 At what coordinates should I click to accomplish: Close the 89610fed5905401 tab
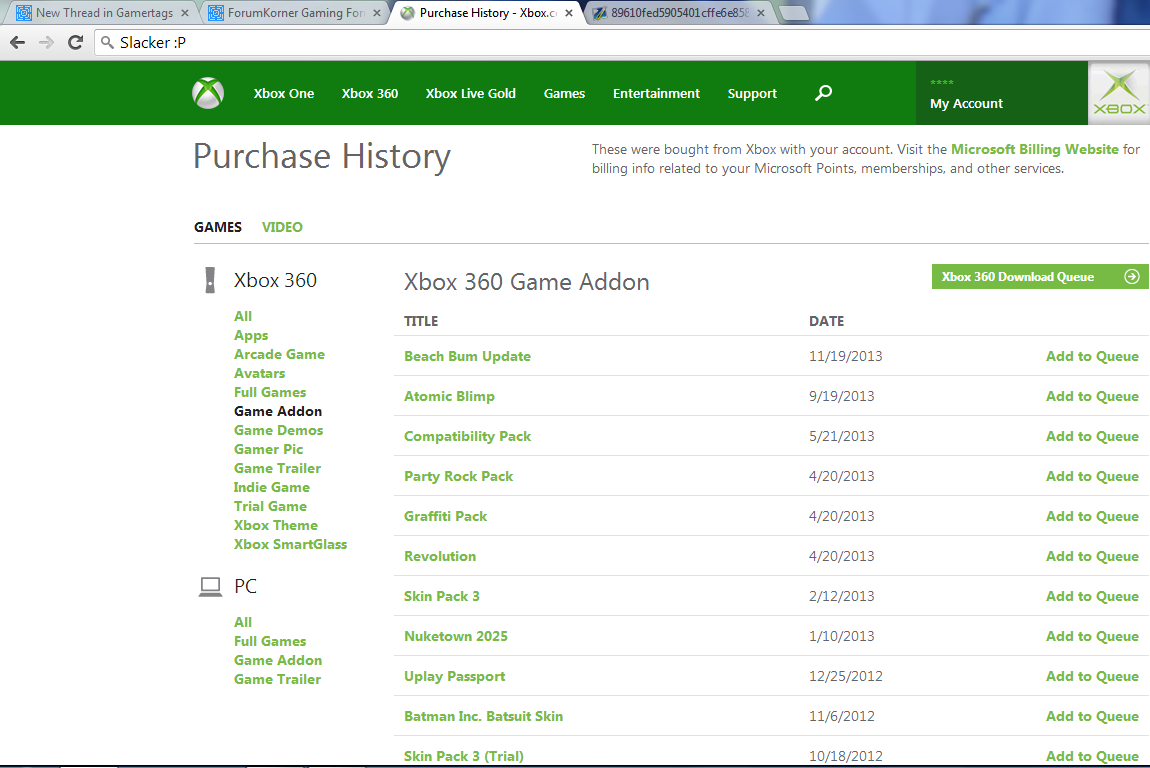tap(761, 13)
